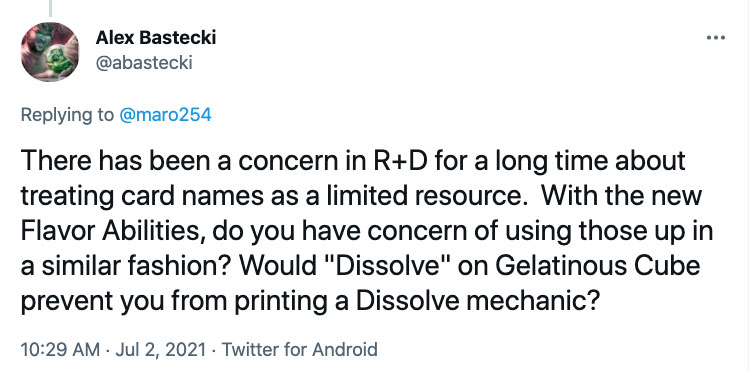The width and height of the screenshot is (749, 373).
Task: Click the Jul 2, 2021 date
Action: (159, 350)
